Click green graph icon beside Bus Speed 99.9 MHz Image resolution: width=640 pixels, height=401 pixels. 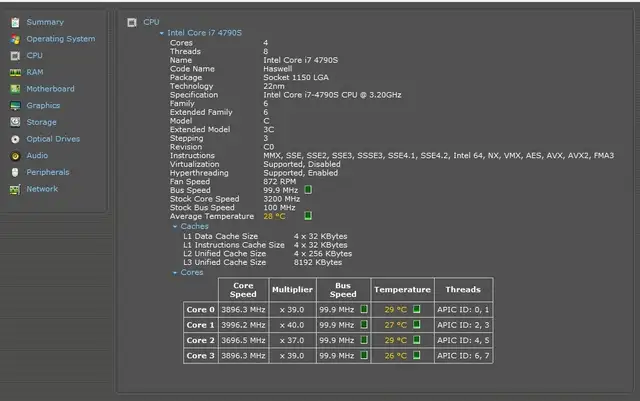coord(308,190)
